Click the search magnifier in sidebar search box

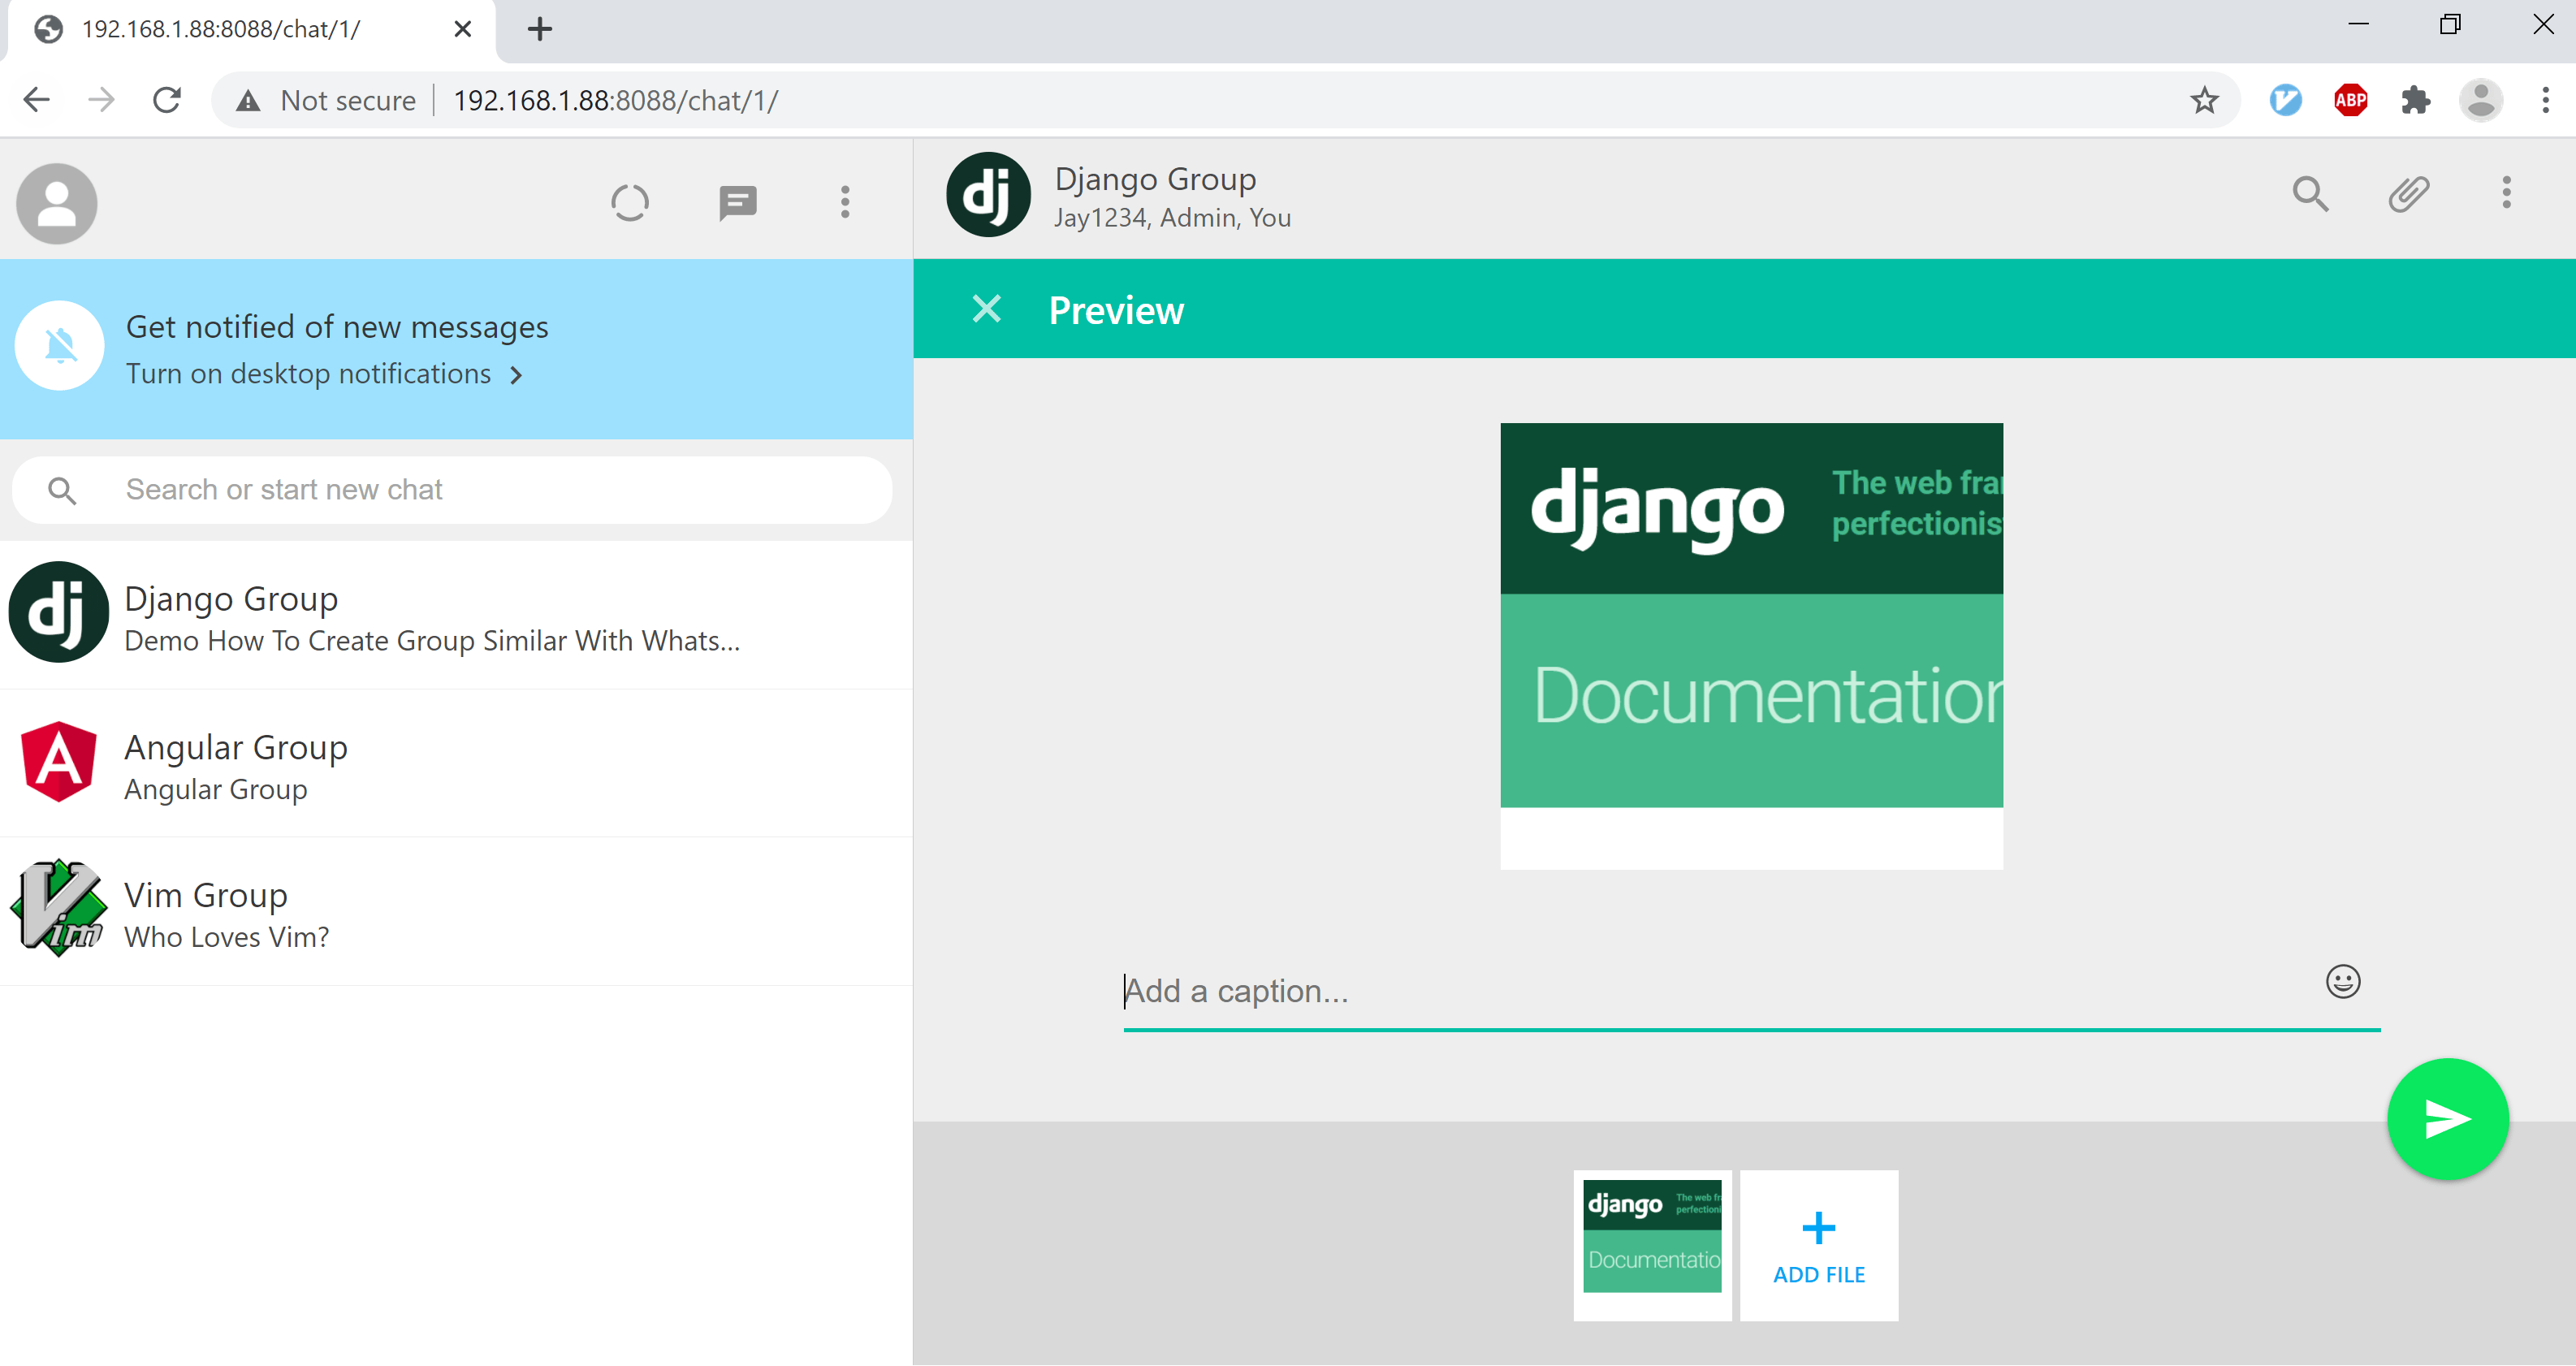tap(62, 490)
